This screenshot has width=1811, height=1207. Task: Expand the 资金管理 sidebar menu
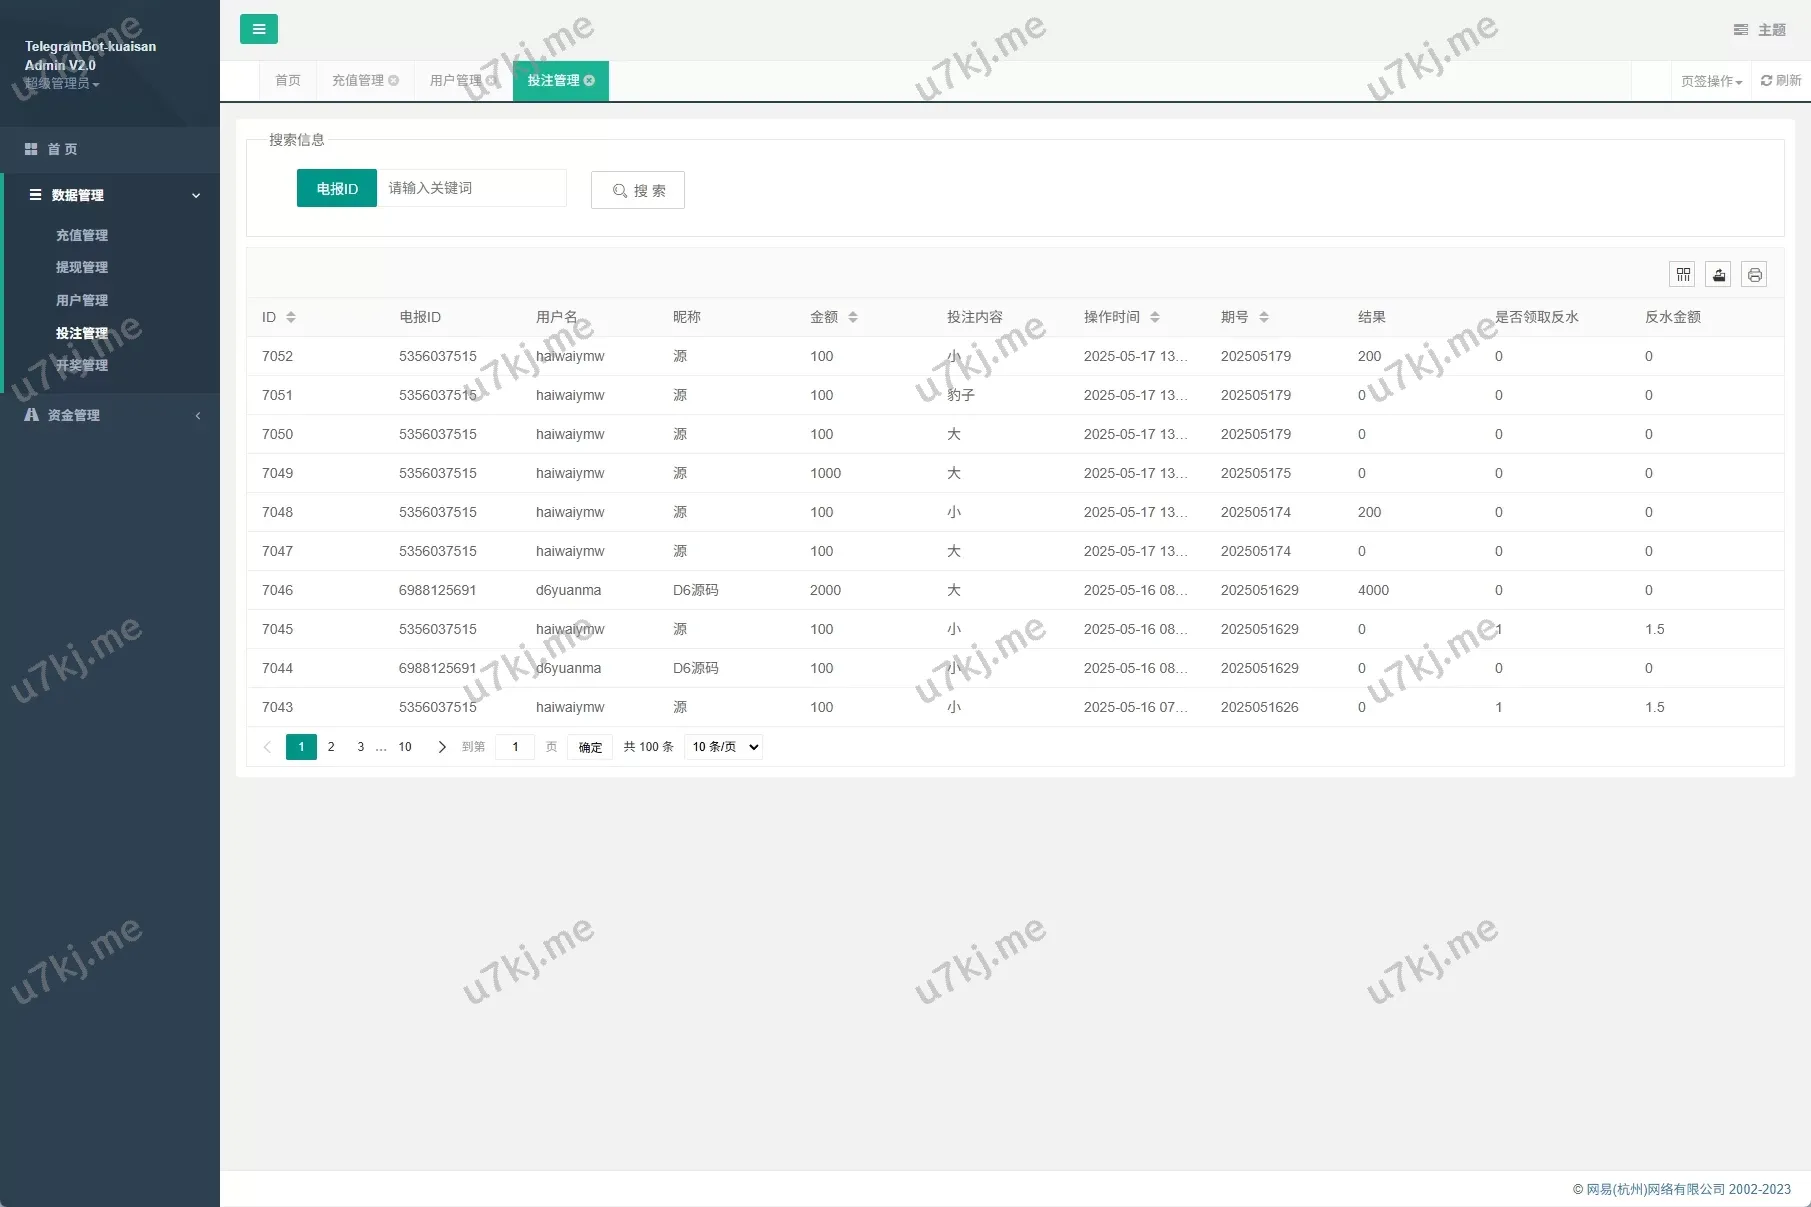tap(110, 415)
